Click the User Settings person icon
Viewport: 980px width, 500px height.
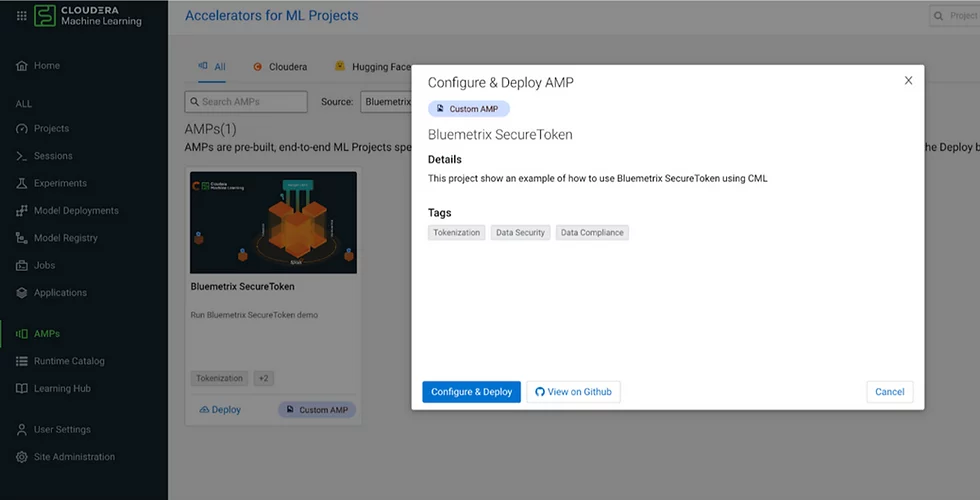[22, 430]
